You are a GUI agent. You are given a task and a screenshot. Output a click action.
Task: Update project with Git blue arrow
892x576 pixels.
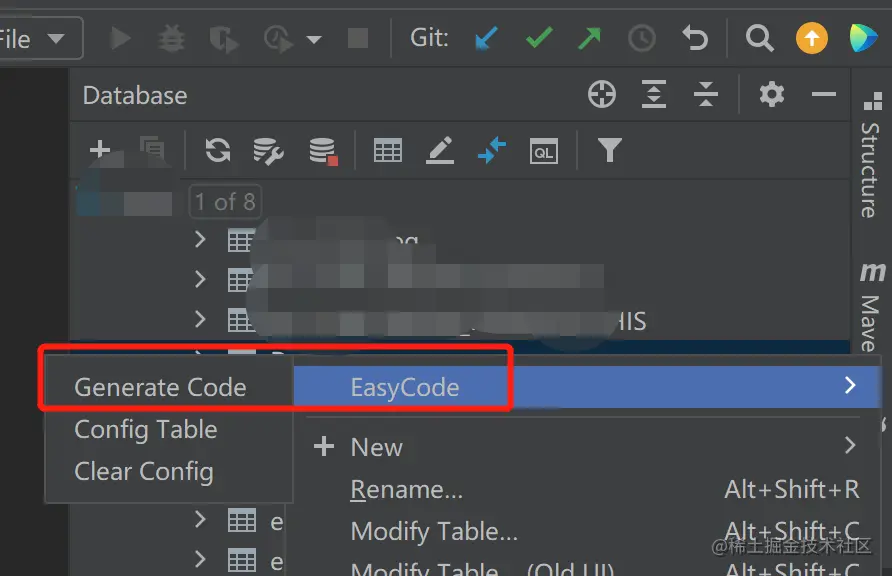(x=486, y=39)
